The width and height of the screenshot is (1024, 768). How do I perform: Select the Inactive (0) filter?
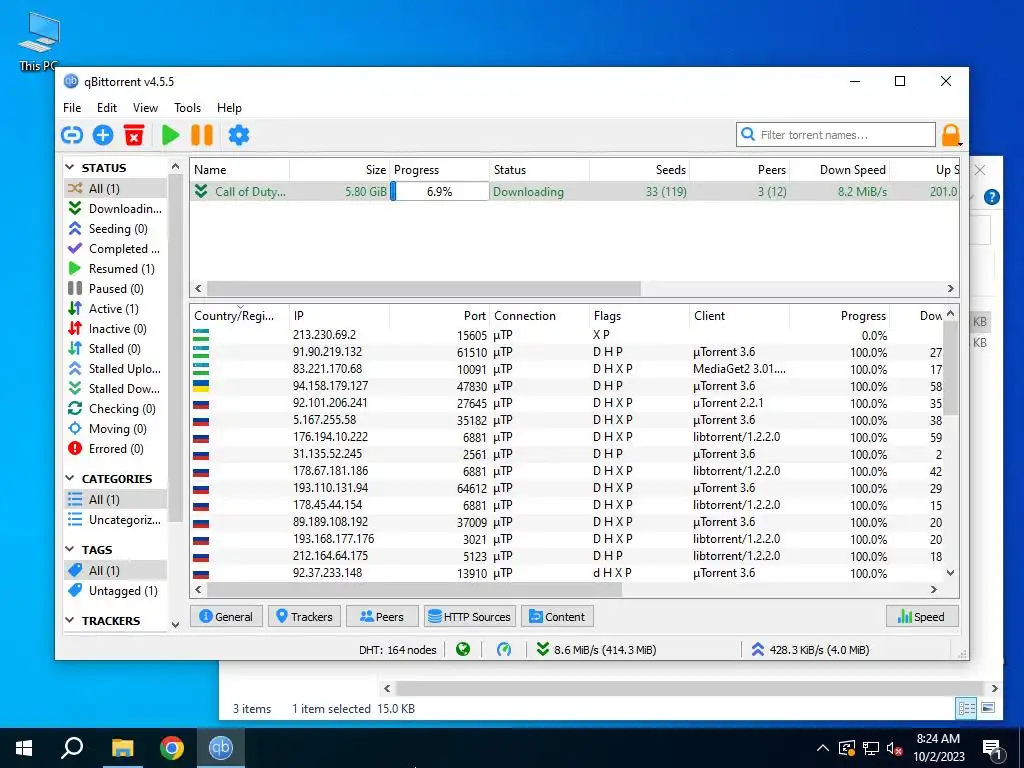coord(115,328)
